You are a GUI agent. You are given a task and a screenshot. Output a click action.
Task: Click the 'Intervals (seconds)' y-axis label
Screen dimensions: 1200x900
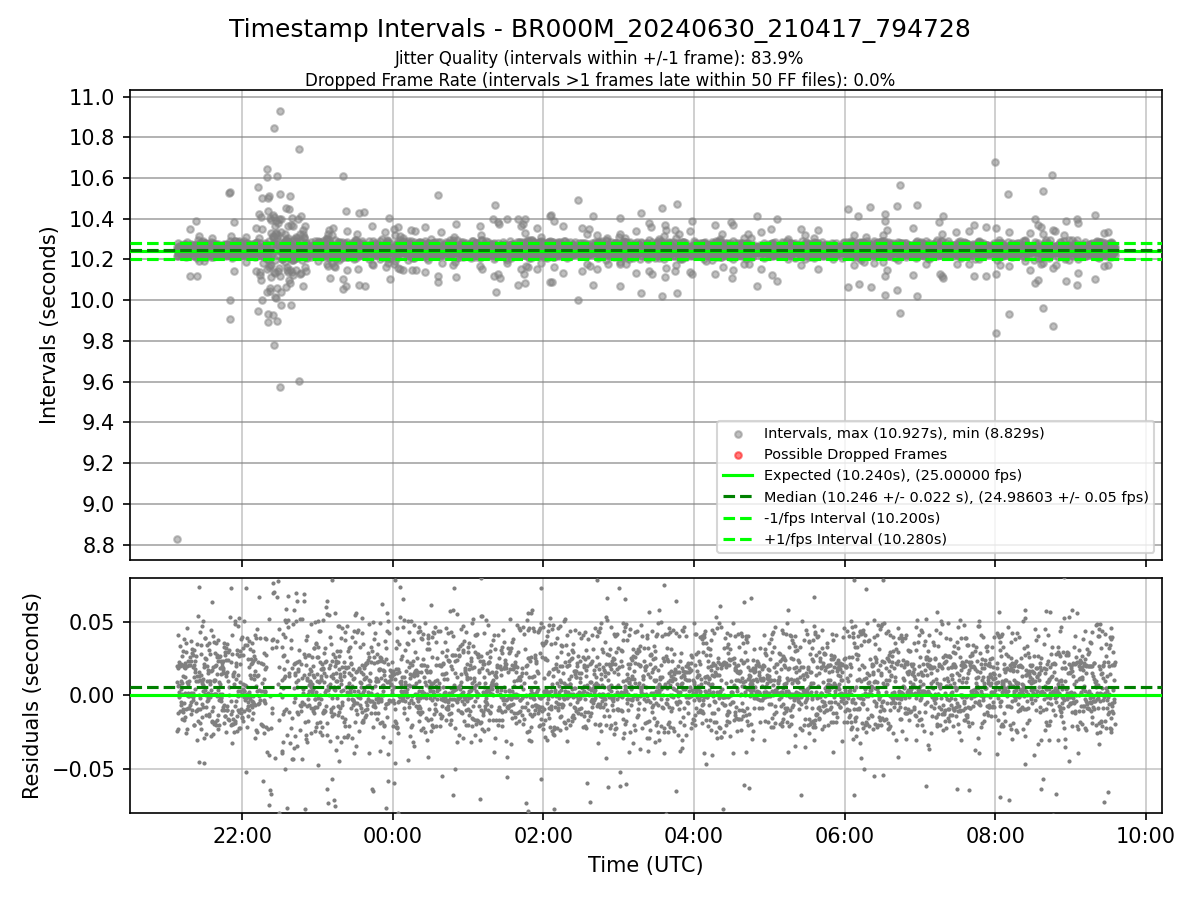click(49, 325)
